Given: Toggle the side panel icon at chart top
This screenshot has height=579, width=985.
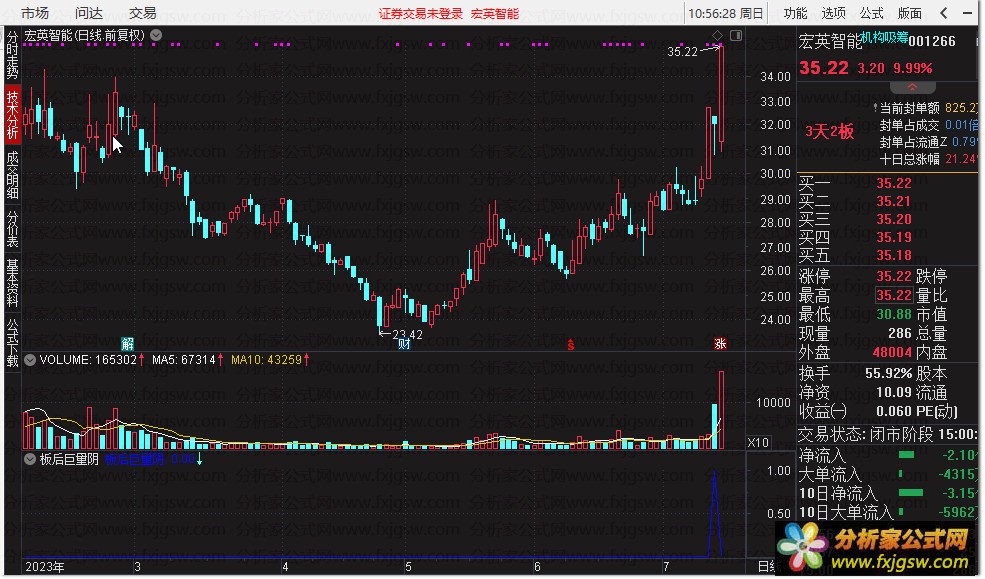Looking at the screenshot, I should point(736,35).
